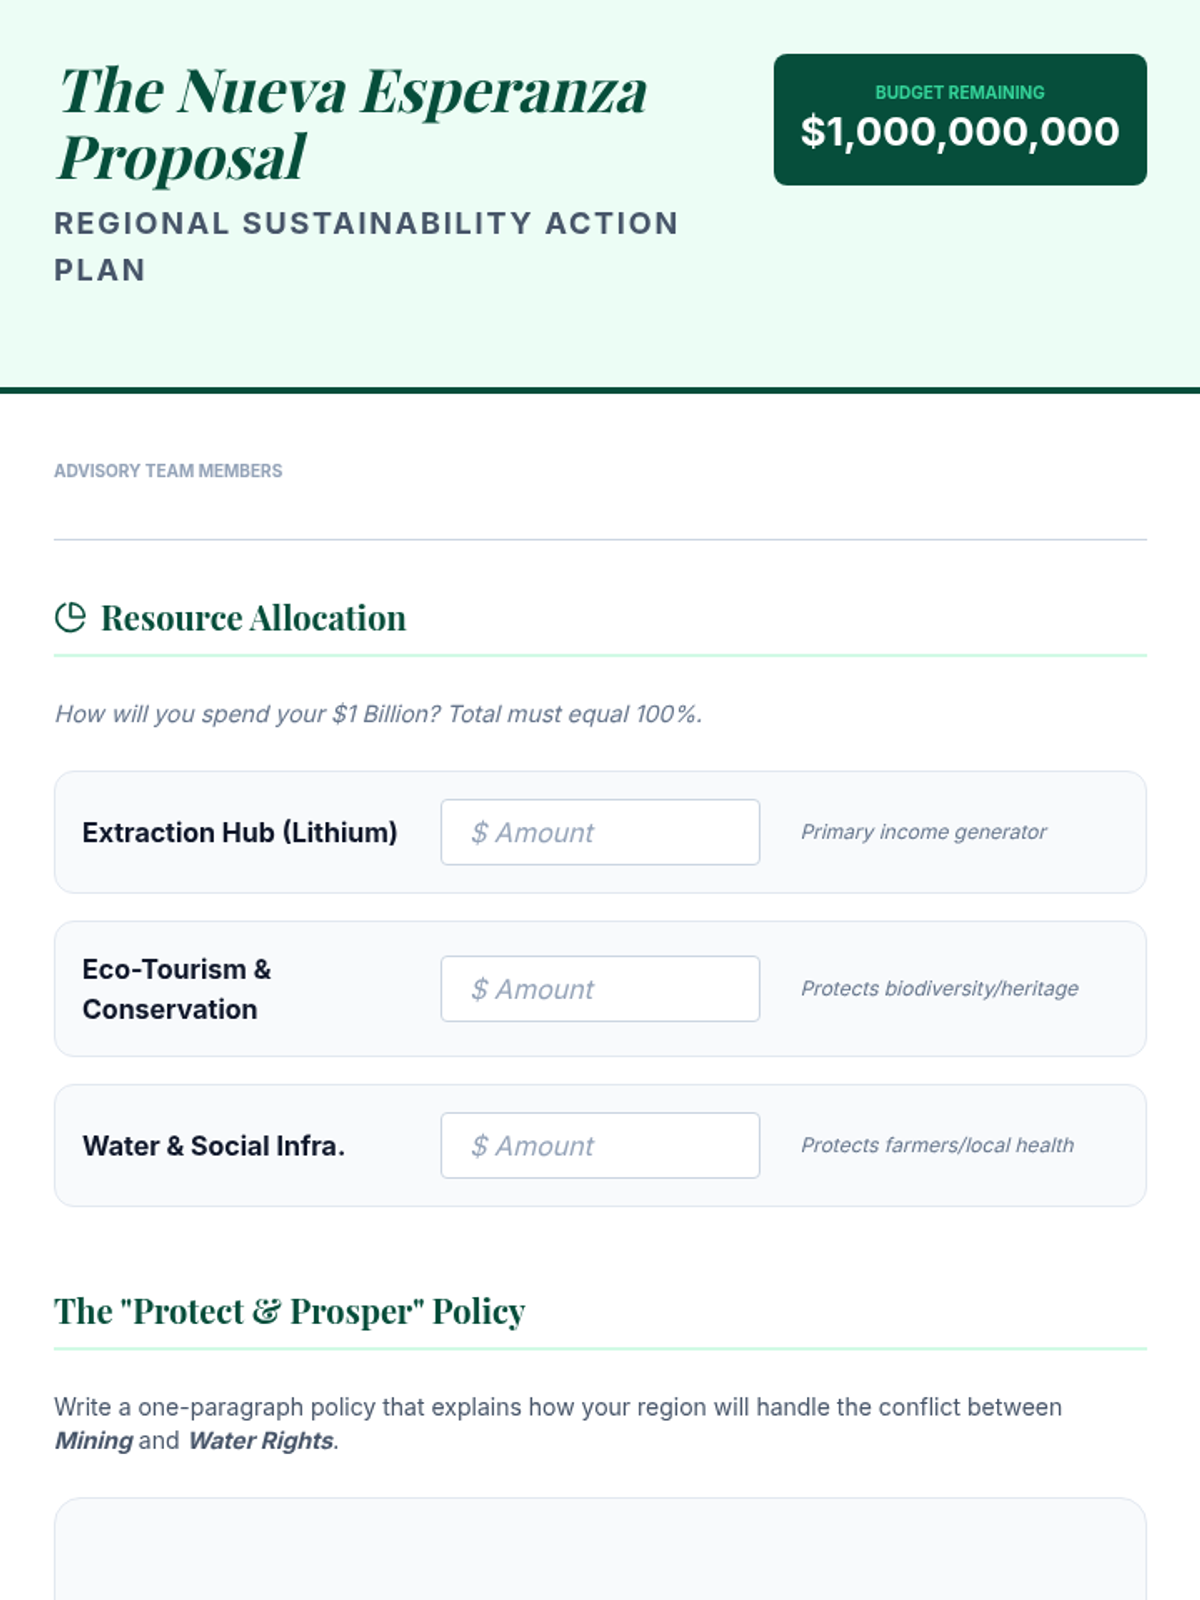
Task: Click the Eco-Tourism & Conservation label
Action: tap(177, 989)
